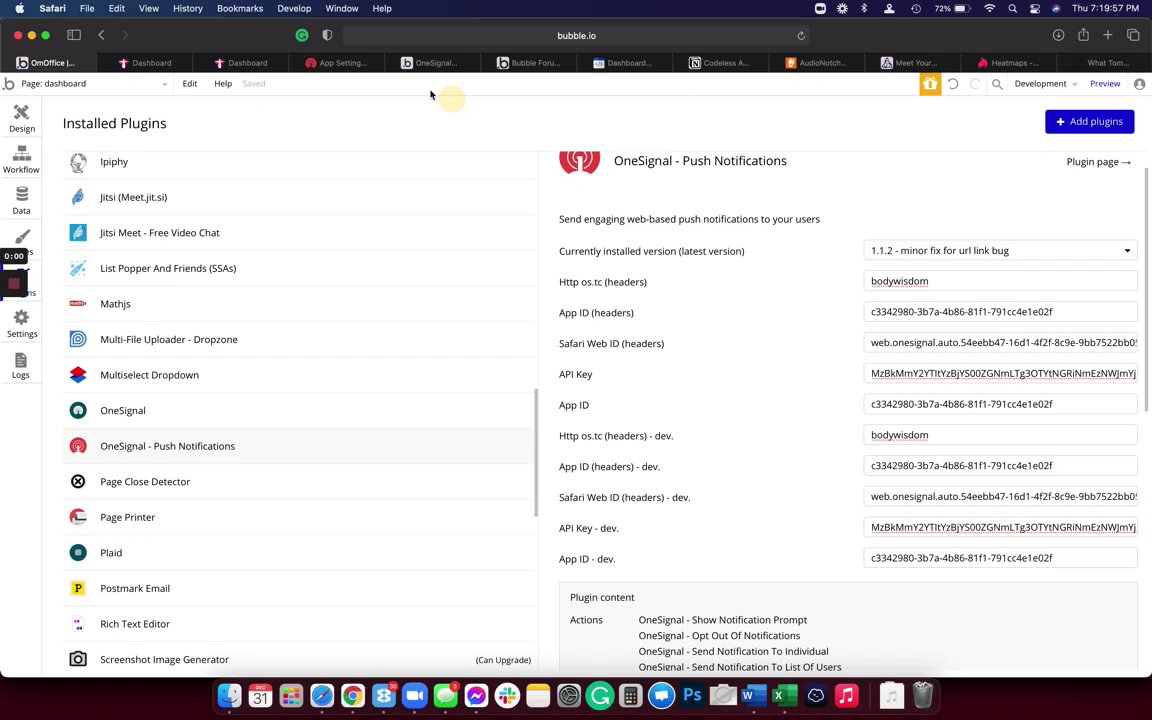This screenshot has height=720, width=1152.
Task: Stop the screen recording red button
Action: coord(14,283)
